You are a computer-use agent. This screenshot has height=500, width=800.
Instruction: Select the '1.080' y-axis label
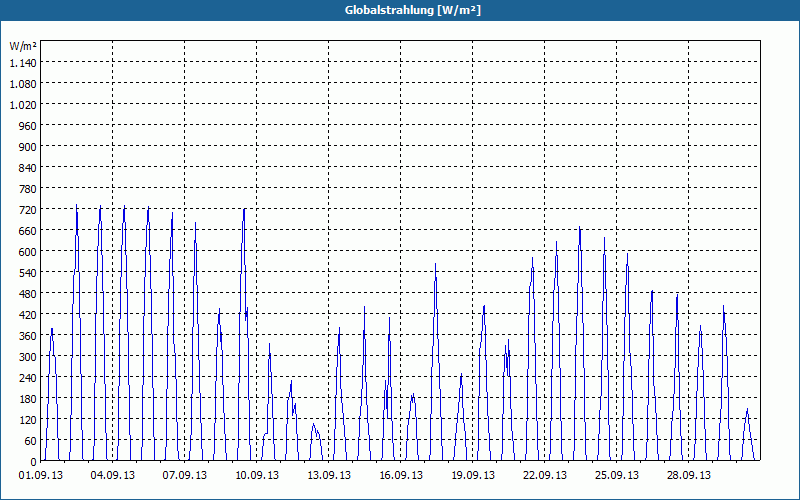click(23, 84)
